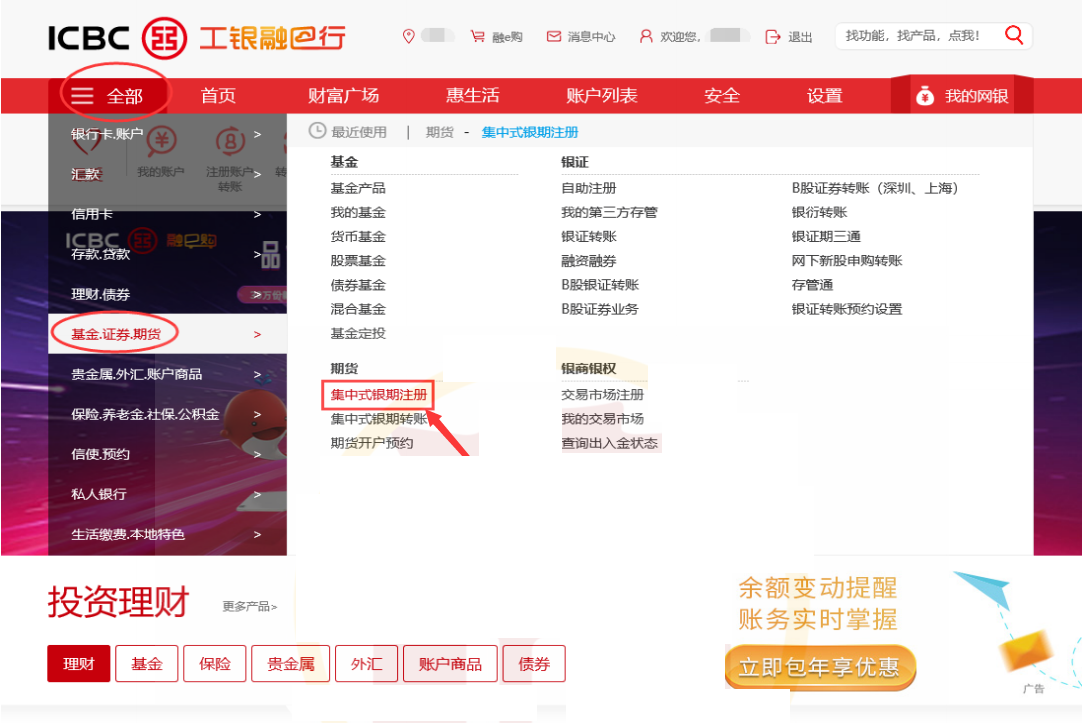This screenshot has width=1083, height=723.
Task: Switch to the 贵金属 tab
Action: click(x=290, y=664)
